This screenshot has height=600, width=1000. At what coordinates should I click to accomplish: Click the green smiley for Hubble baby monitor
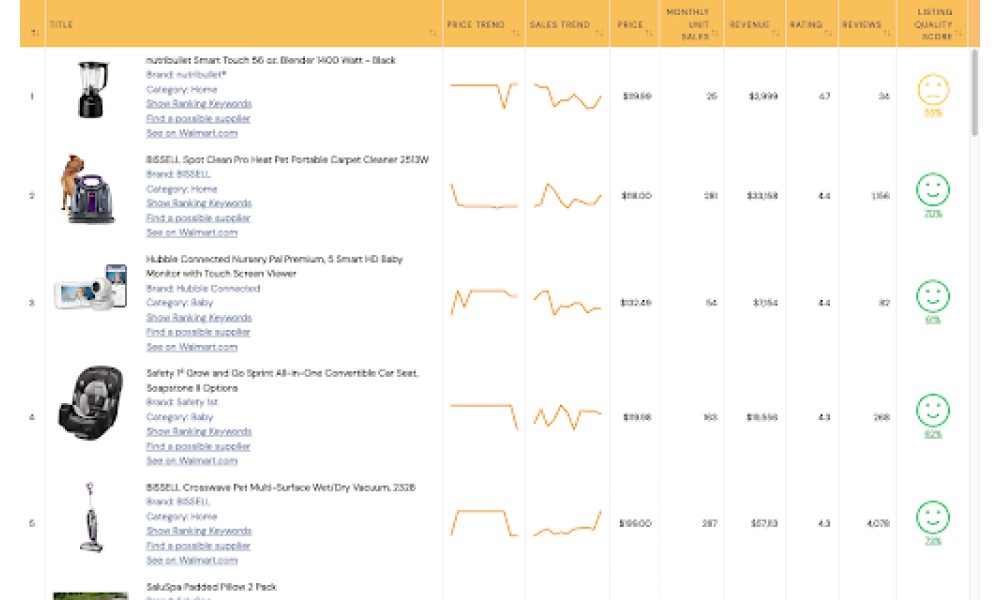tap(933, 296)
